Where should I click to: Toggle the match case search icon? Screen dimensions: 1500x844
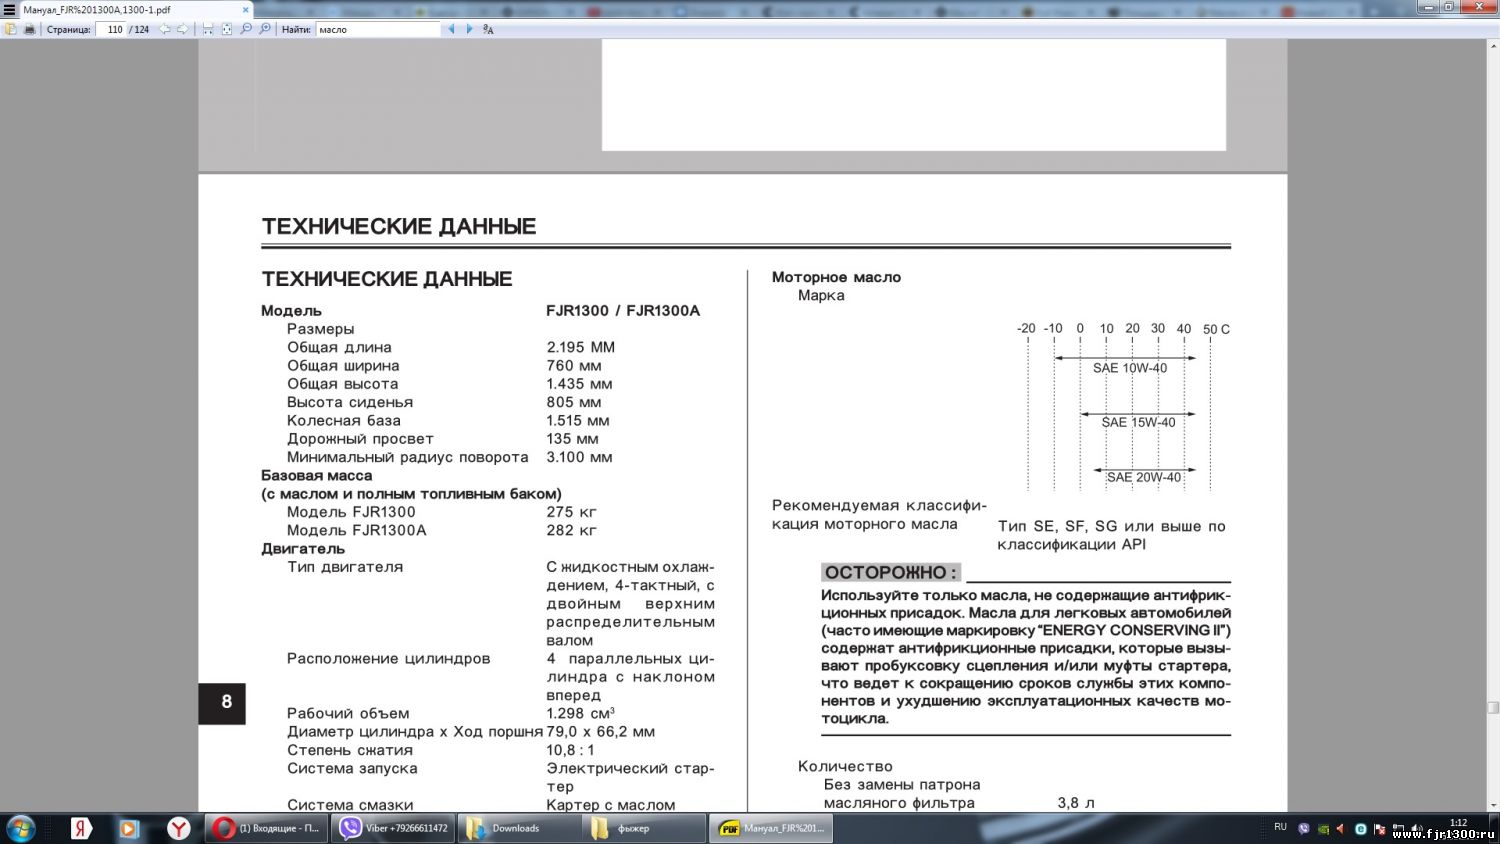click(x=488, y=29)
